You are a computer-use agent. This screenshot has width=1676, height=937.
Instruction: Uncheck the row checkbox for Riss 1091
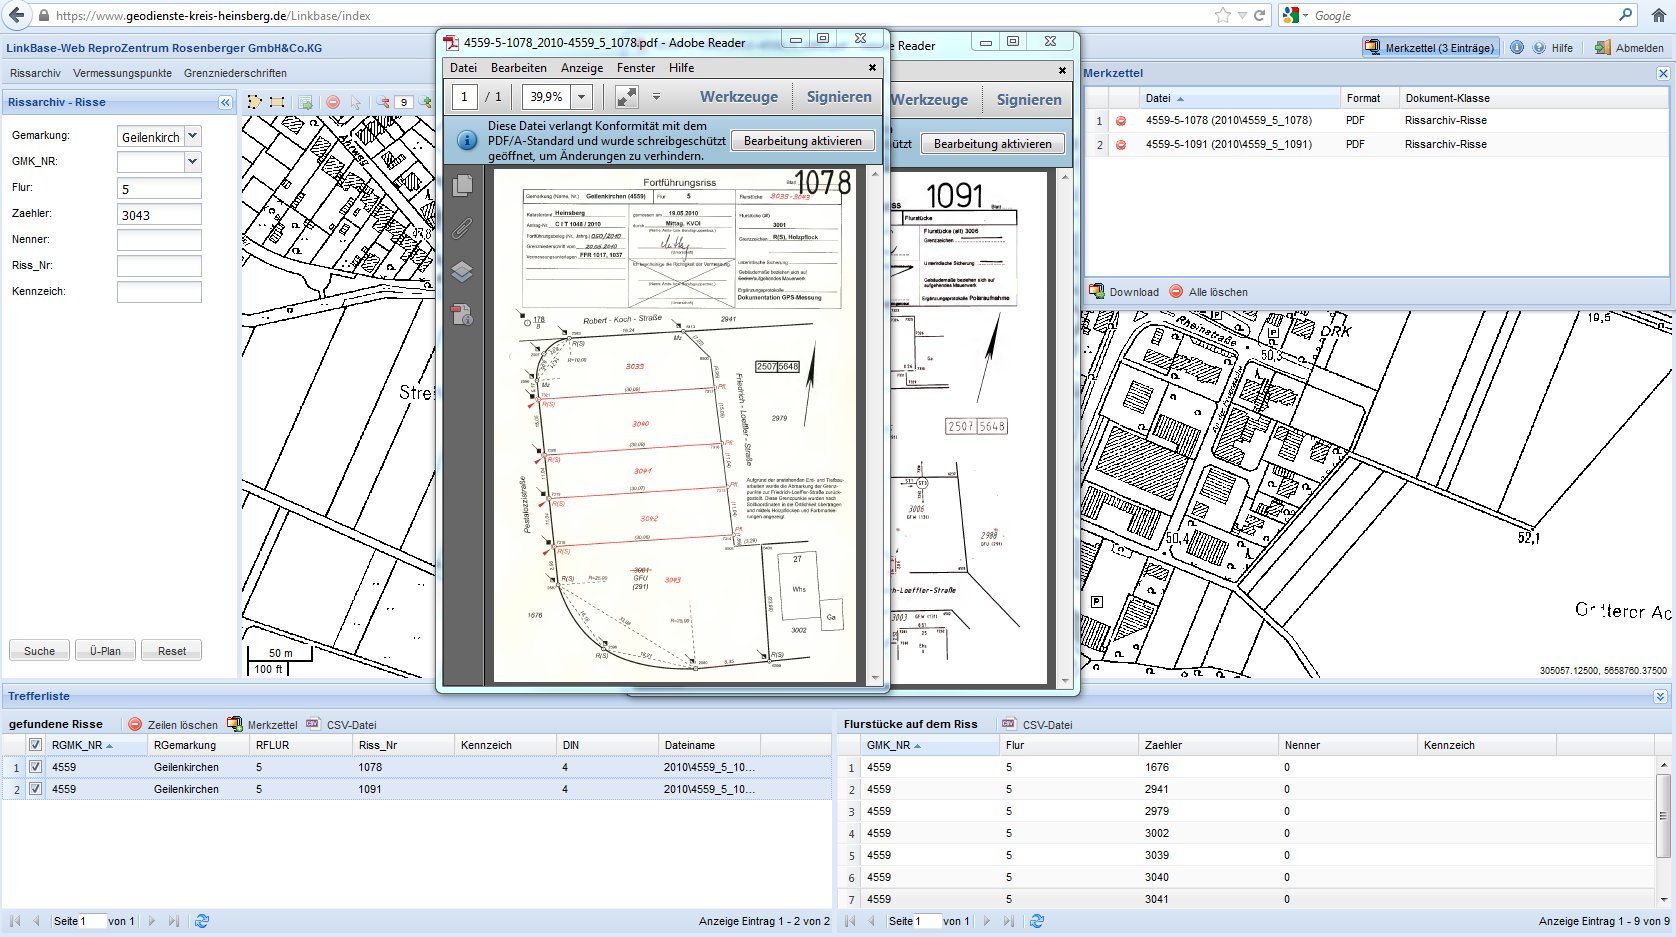coord(36,789)
